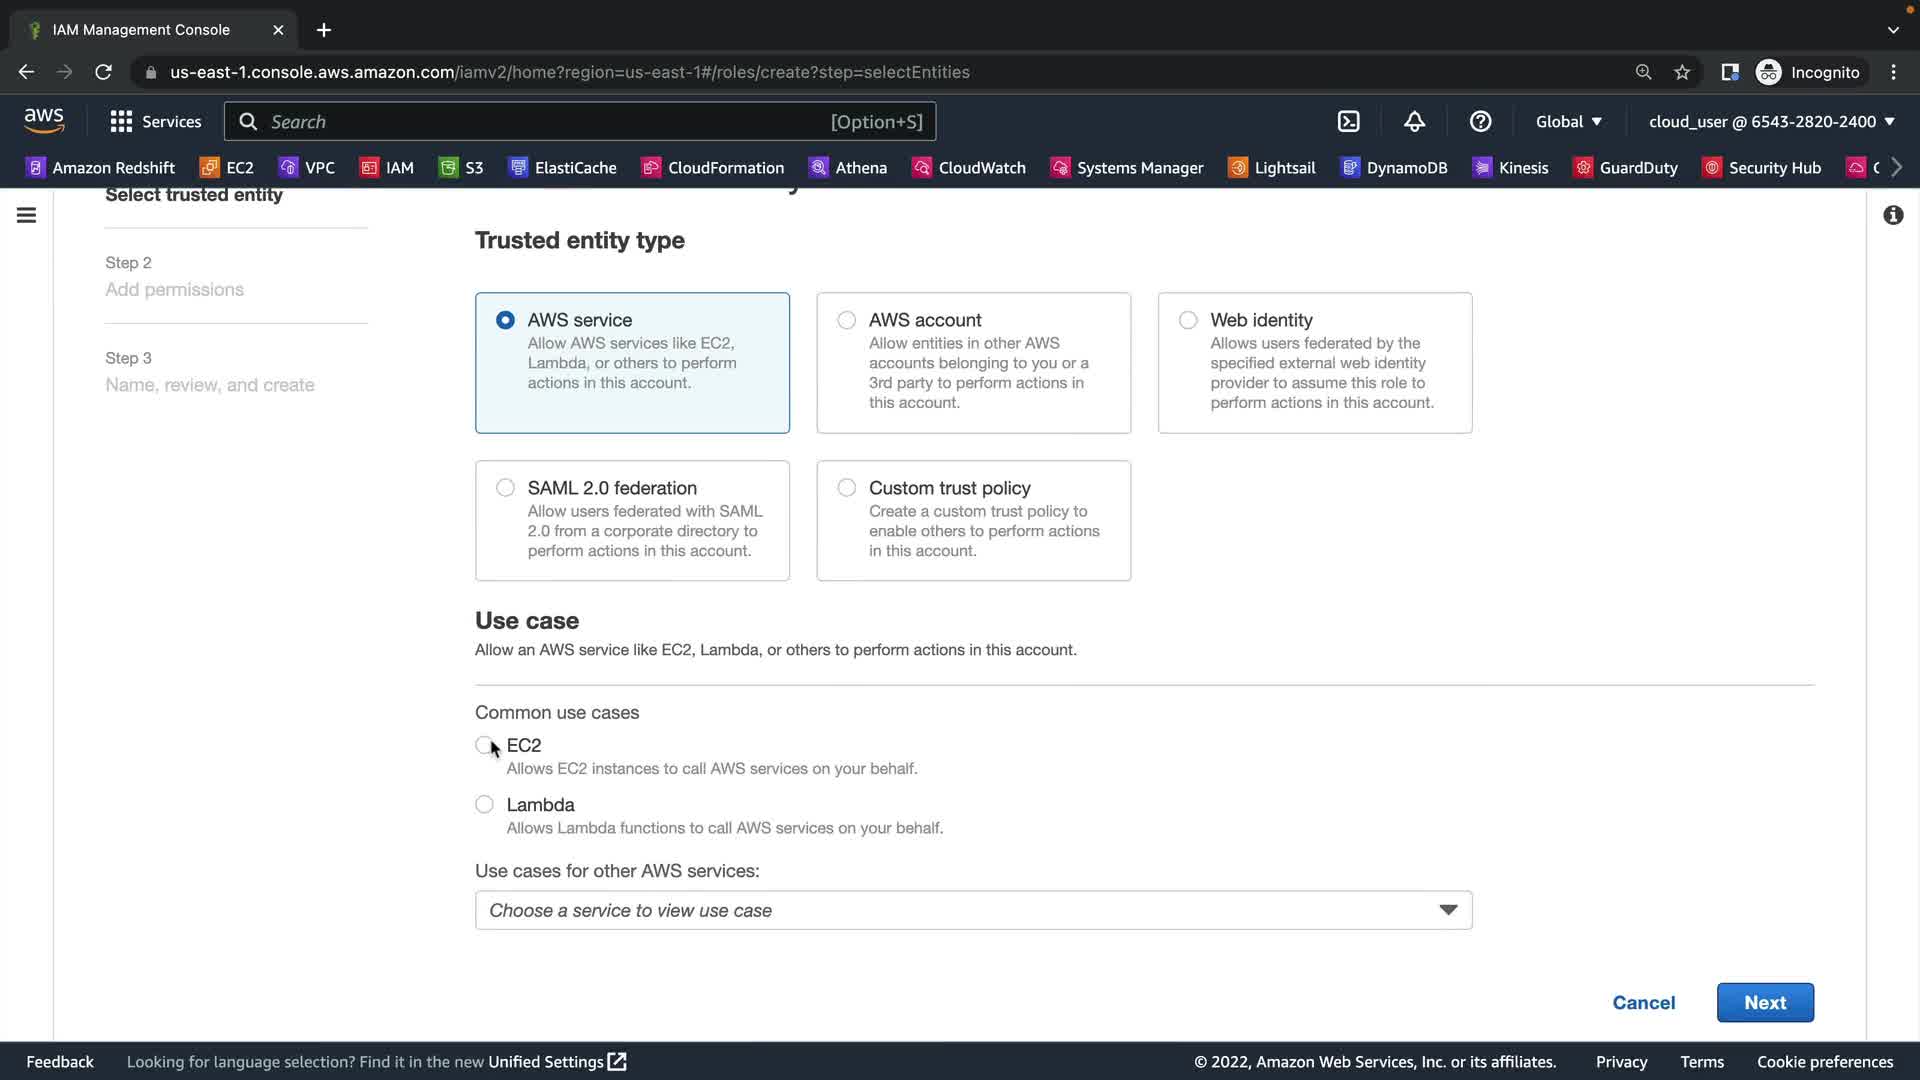Focus the AWS console search field
The image size is (1920, 1080).
pos(580,121)
